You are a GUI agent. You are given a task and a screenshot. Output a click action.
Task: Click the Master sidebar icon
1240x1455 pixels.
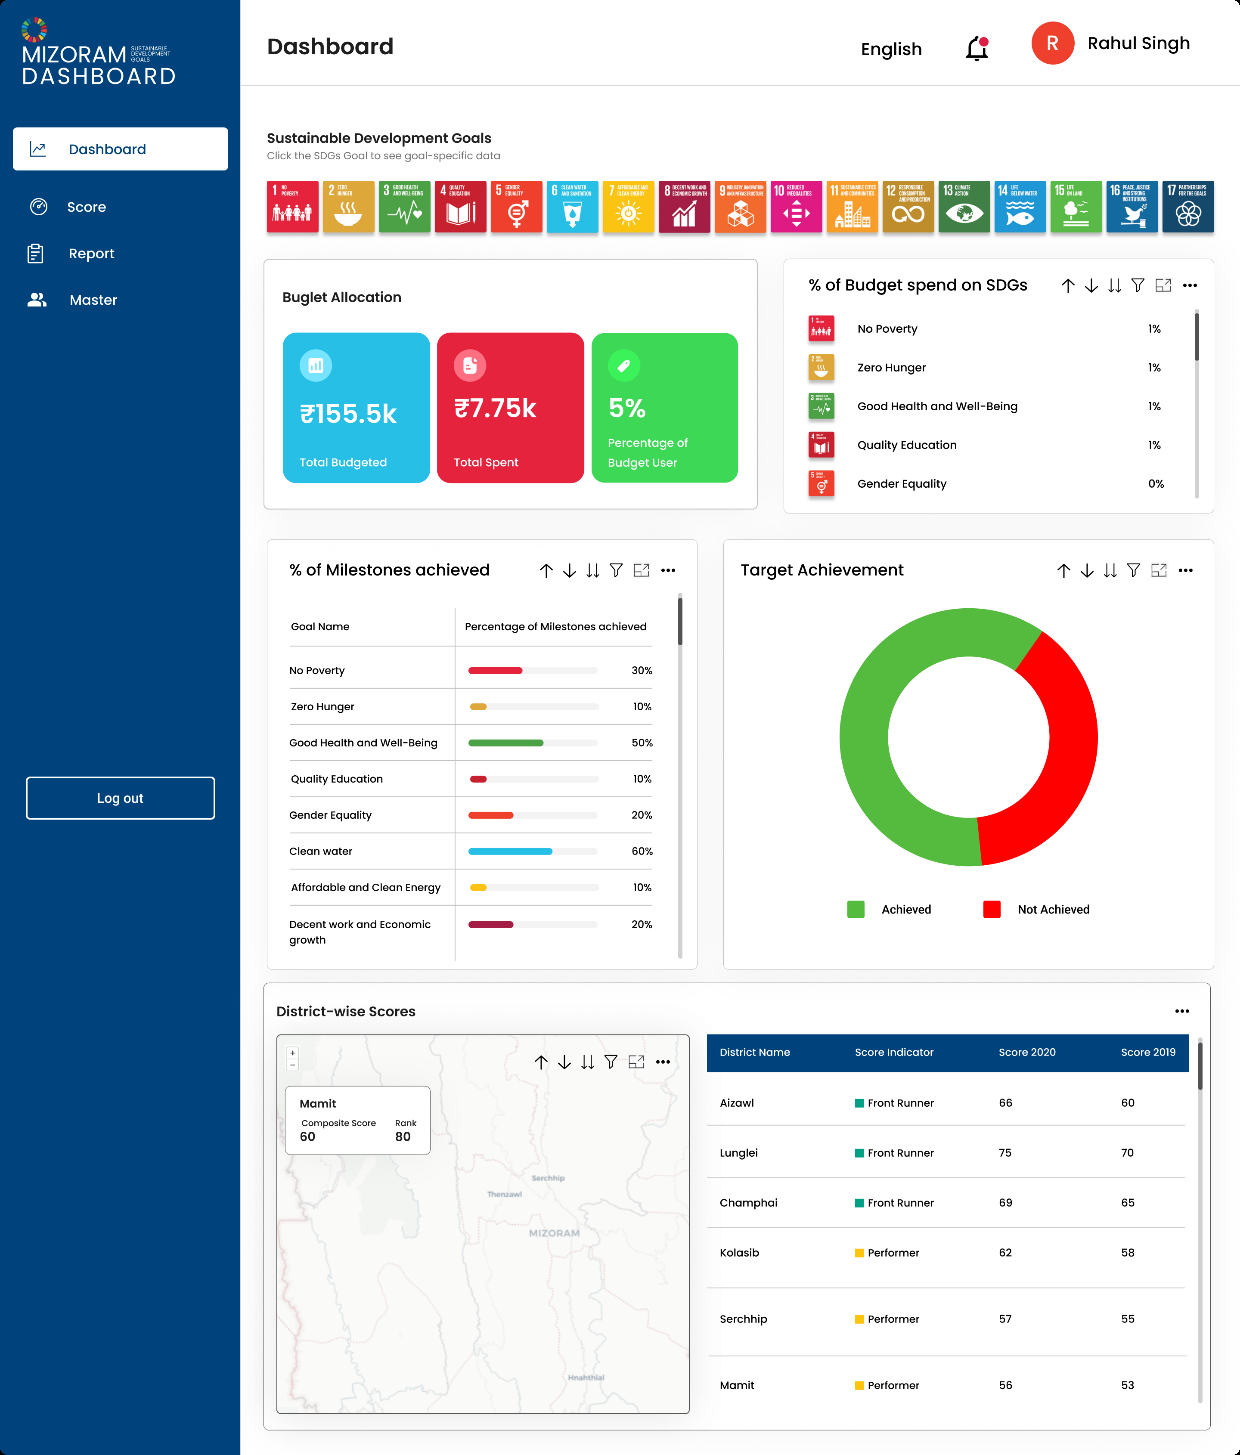click(x=38, y=299)
